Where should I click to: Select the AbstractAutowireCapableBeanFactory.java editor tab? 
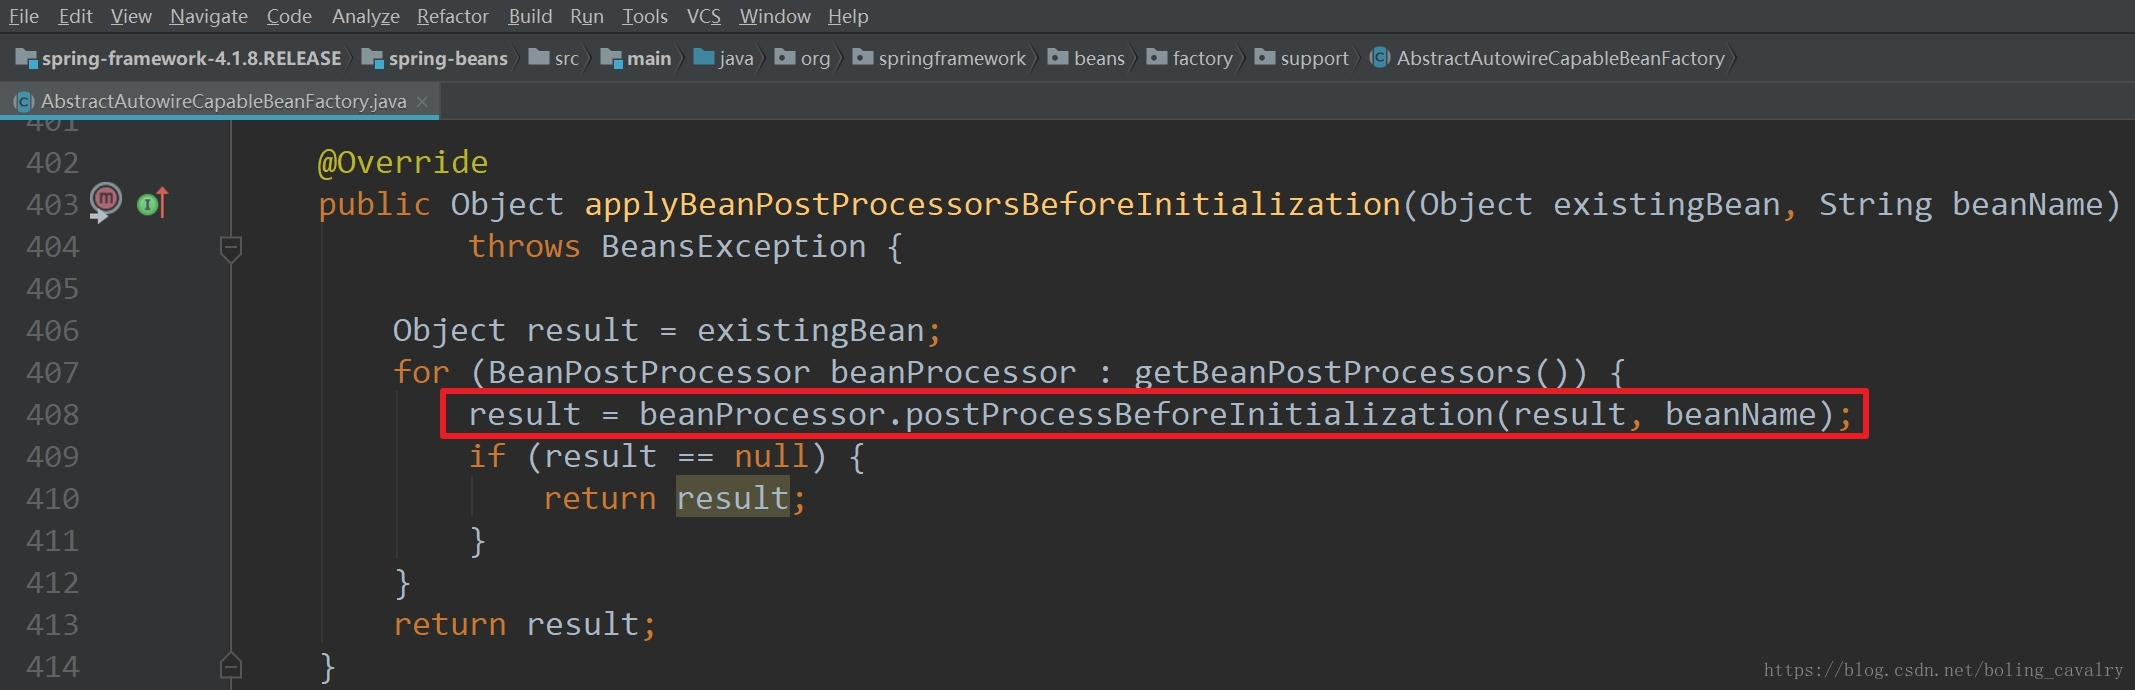(222, 101)
